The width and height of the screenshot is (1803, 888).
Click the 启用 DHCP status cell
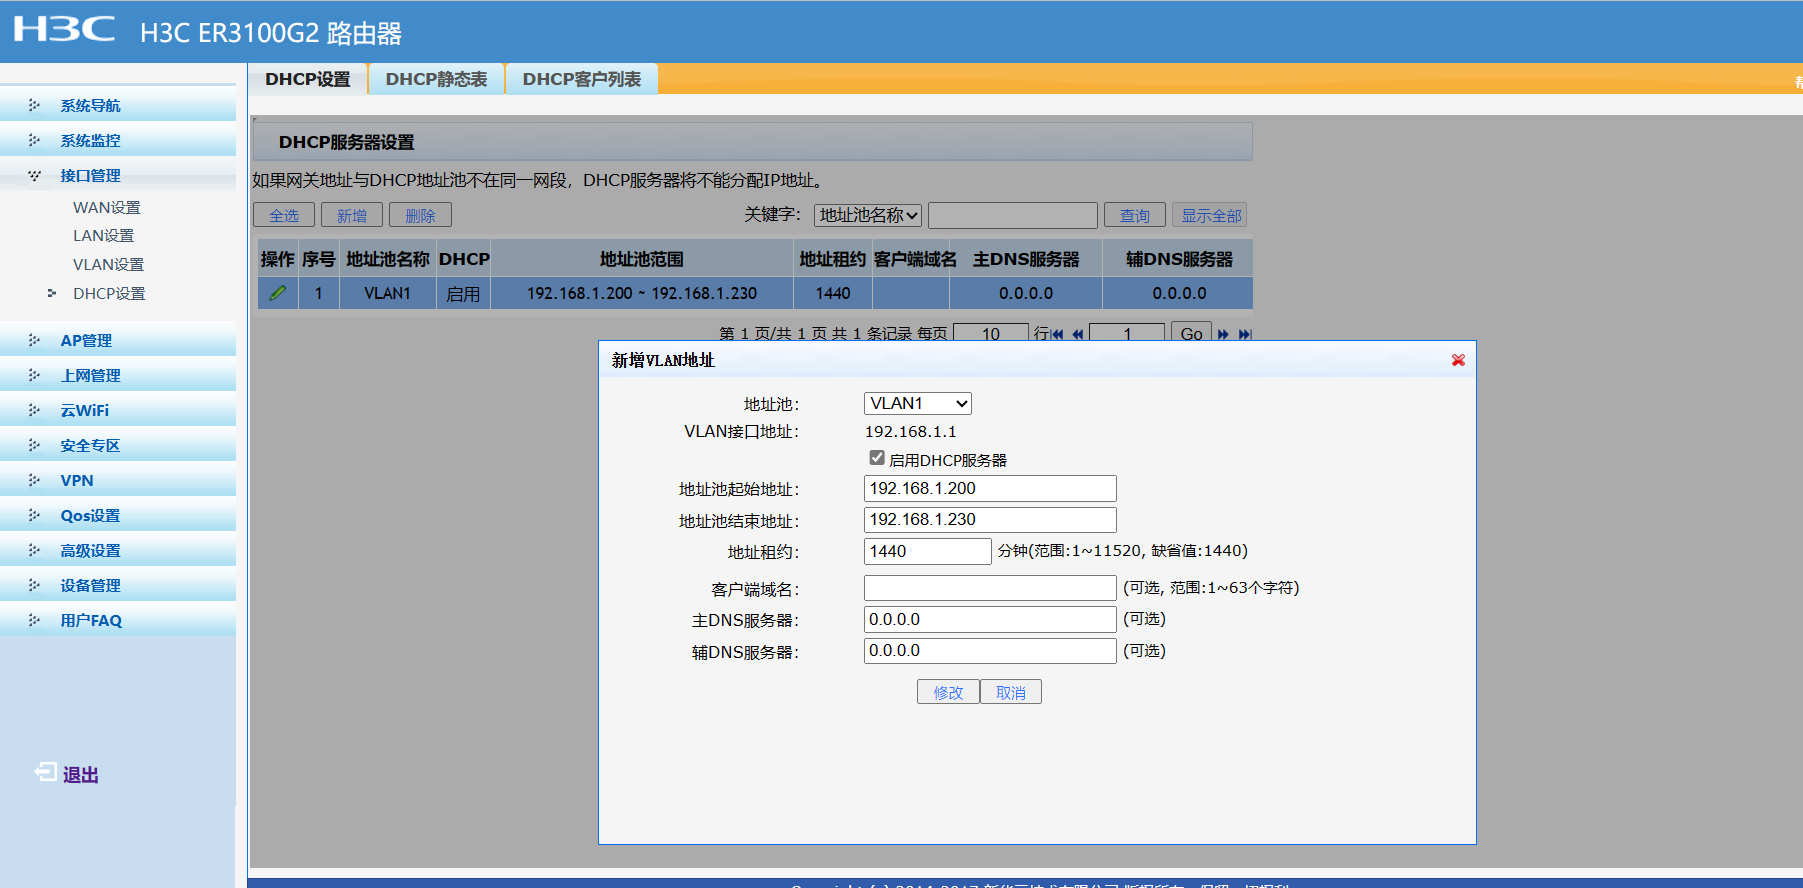(x=464, y=293)
